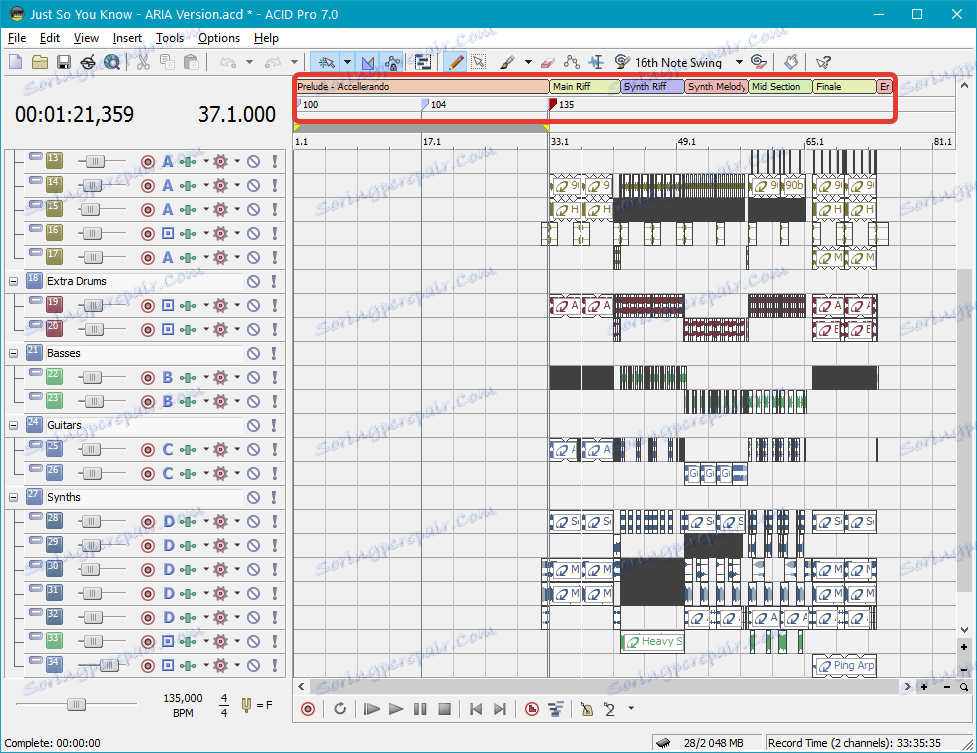Click the Main Riff section marker

584,87
